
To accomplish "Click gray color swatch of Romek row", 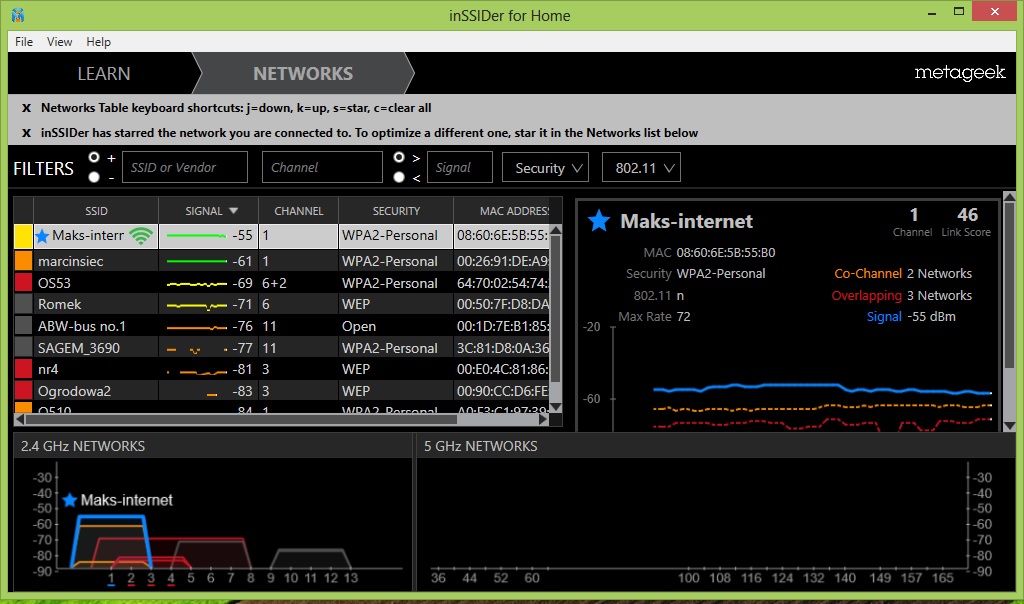I will coord(24,304).
